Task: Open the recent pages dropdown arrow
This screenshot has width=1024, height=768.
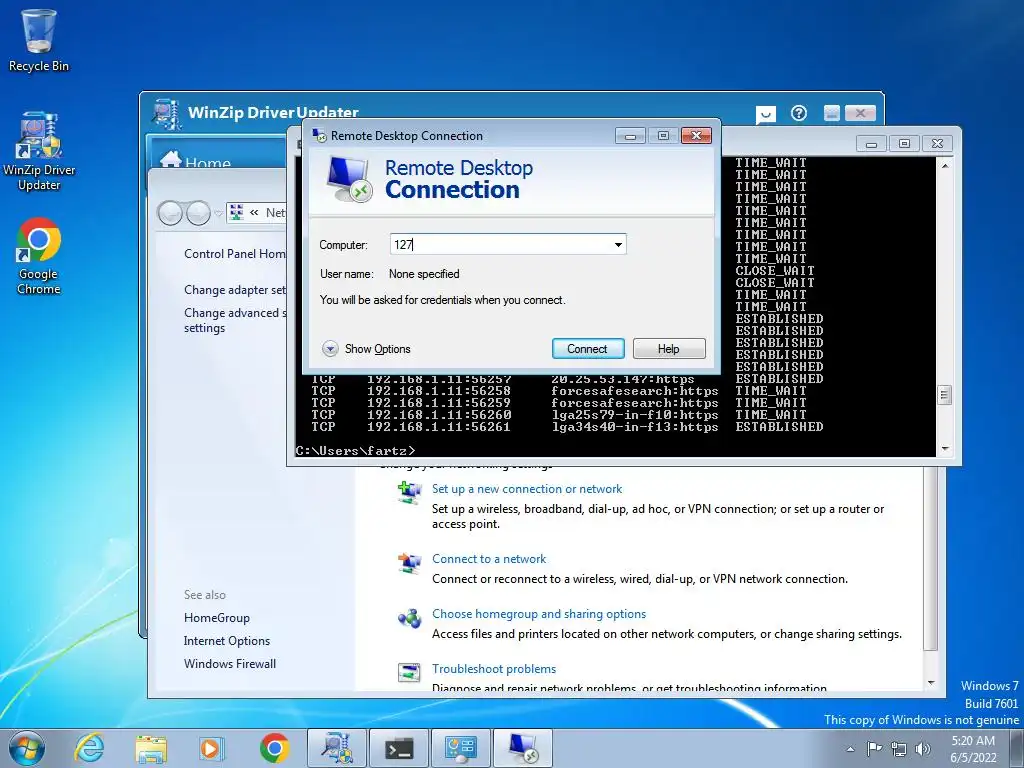Action: point(219,214)
